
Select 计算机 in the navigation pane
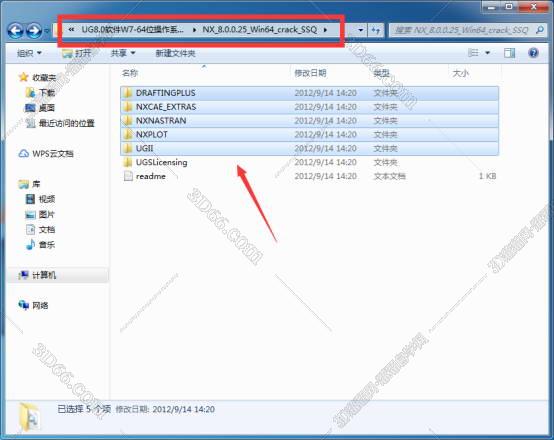[44, 275]
